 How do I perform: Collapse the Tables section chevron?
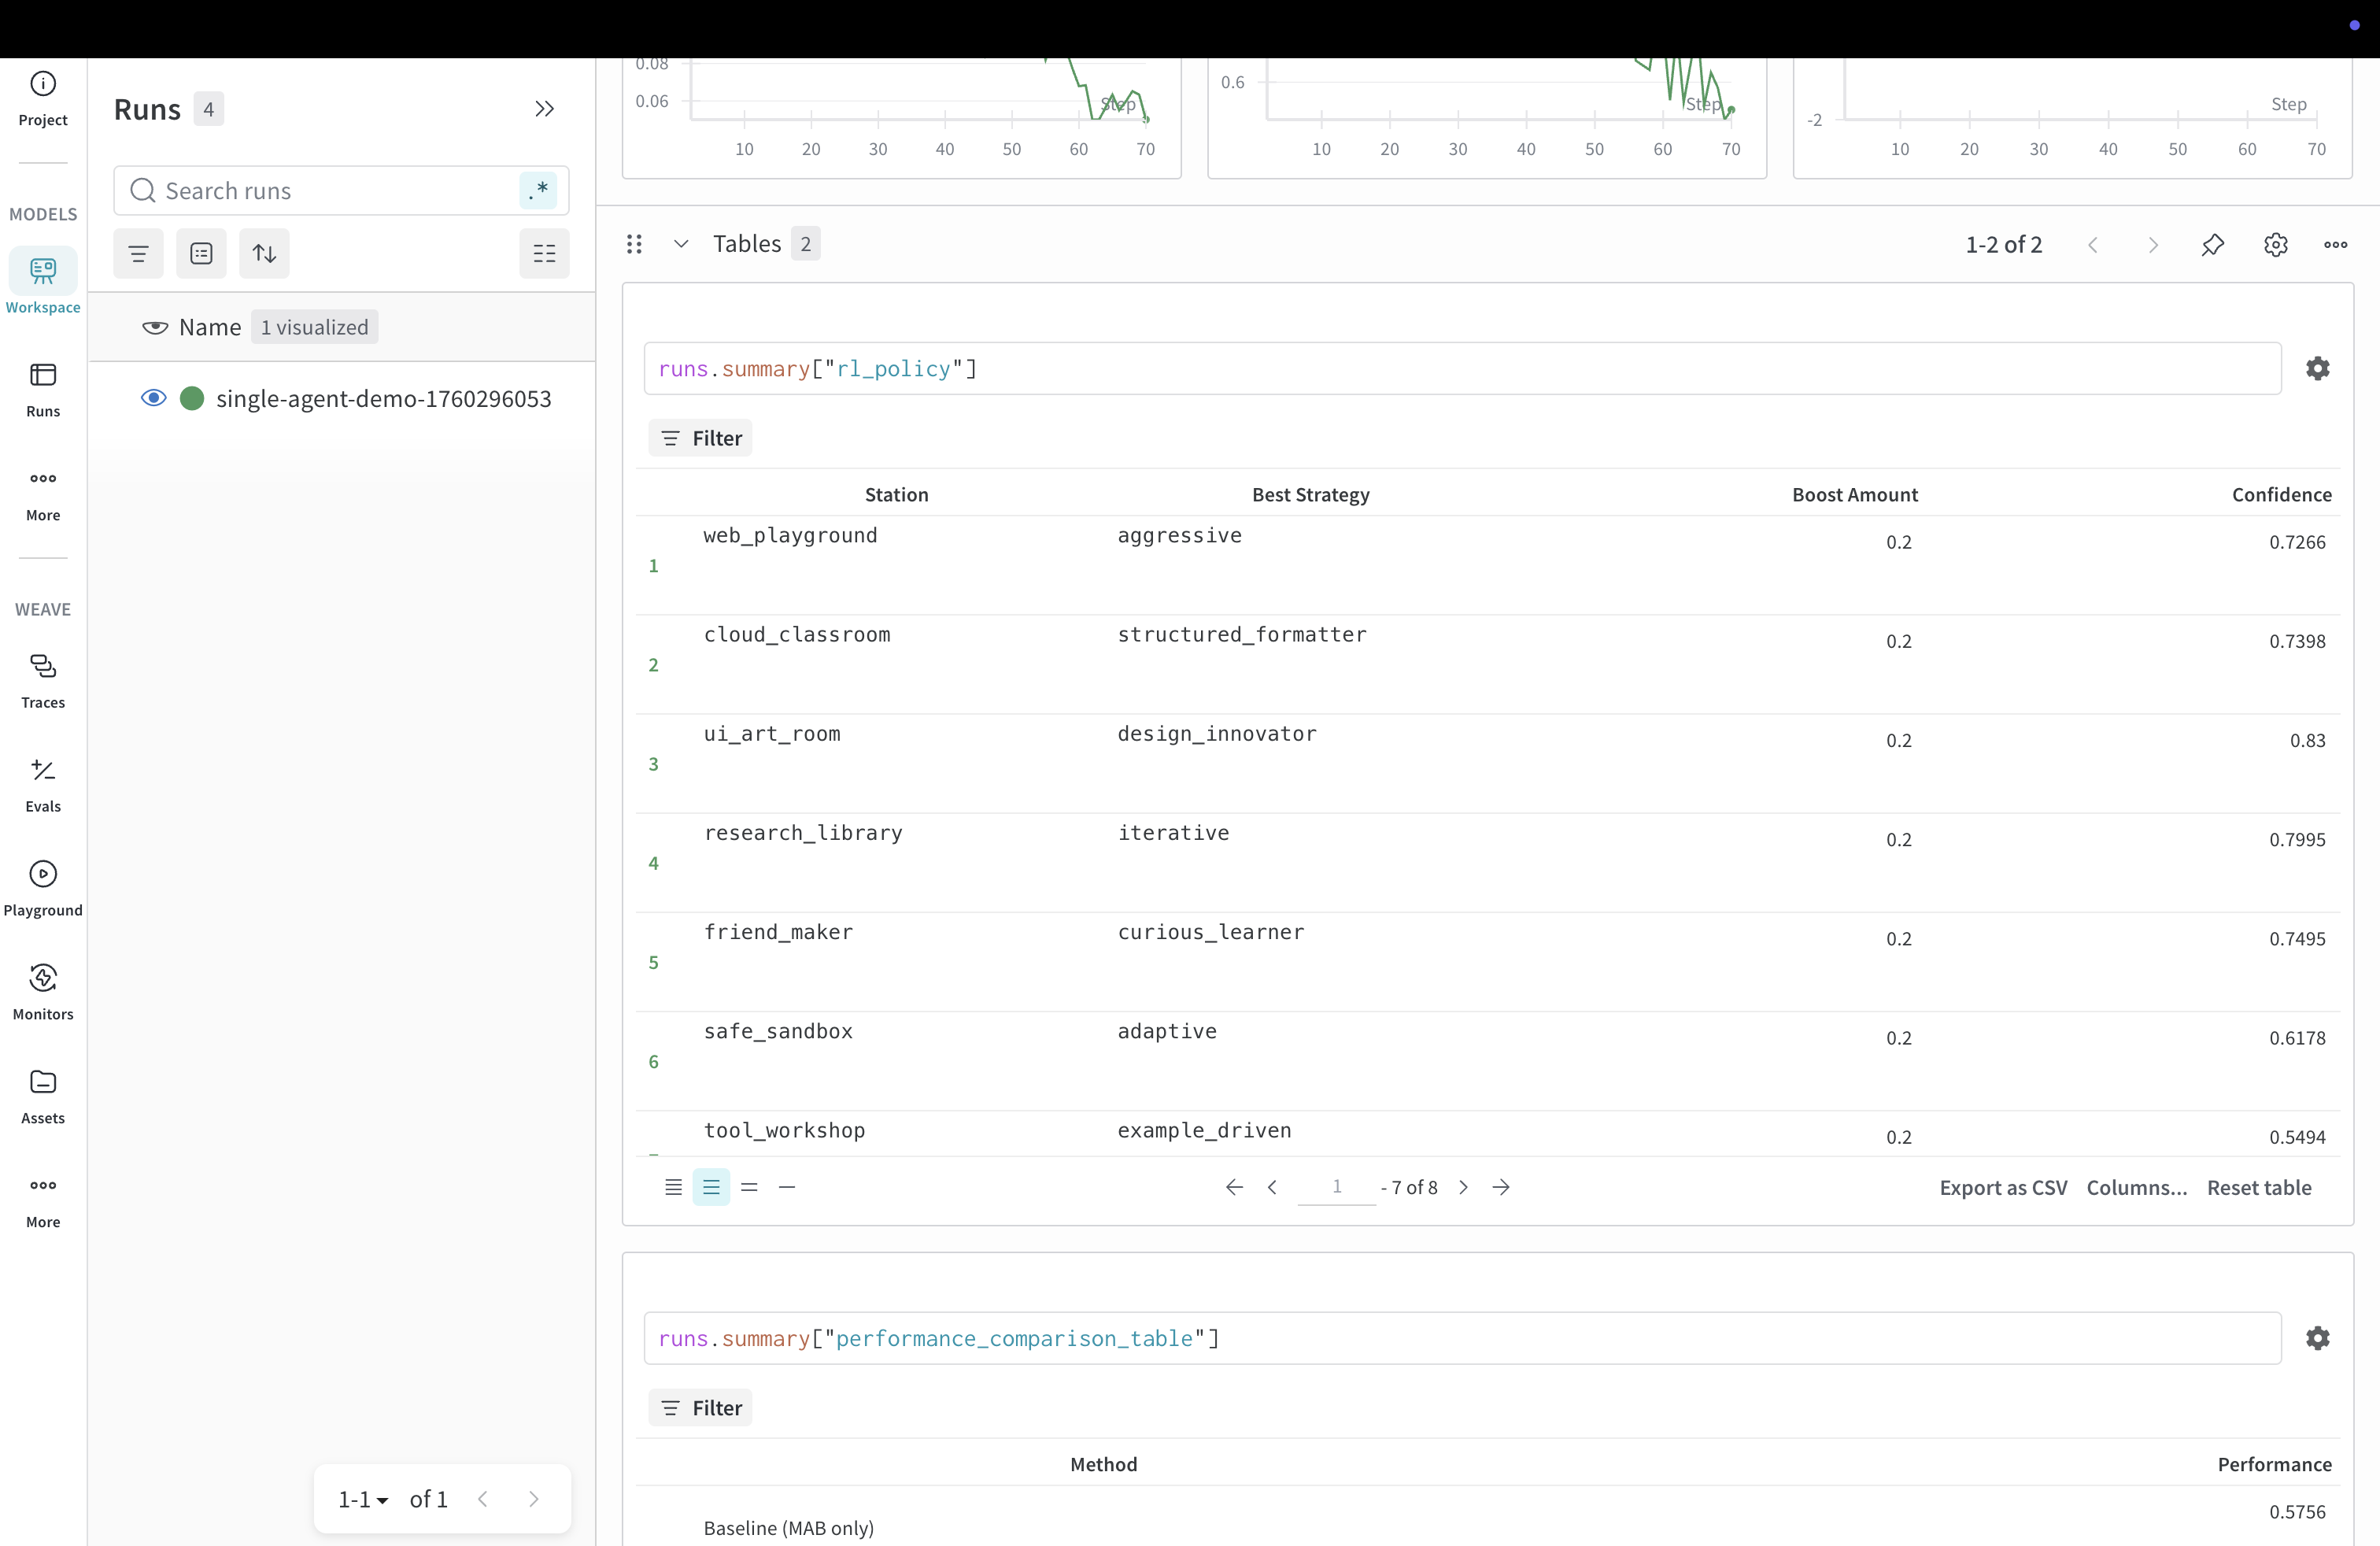[x=681, y=244]
